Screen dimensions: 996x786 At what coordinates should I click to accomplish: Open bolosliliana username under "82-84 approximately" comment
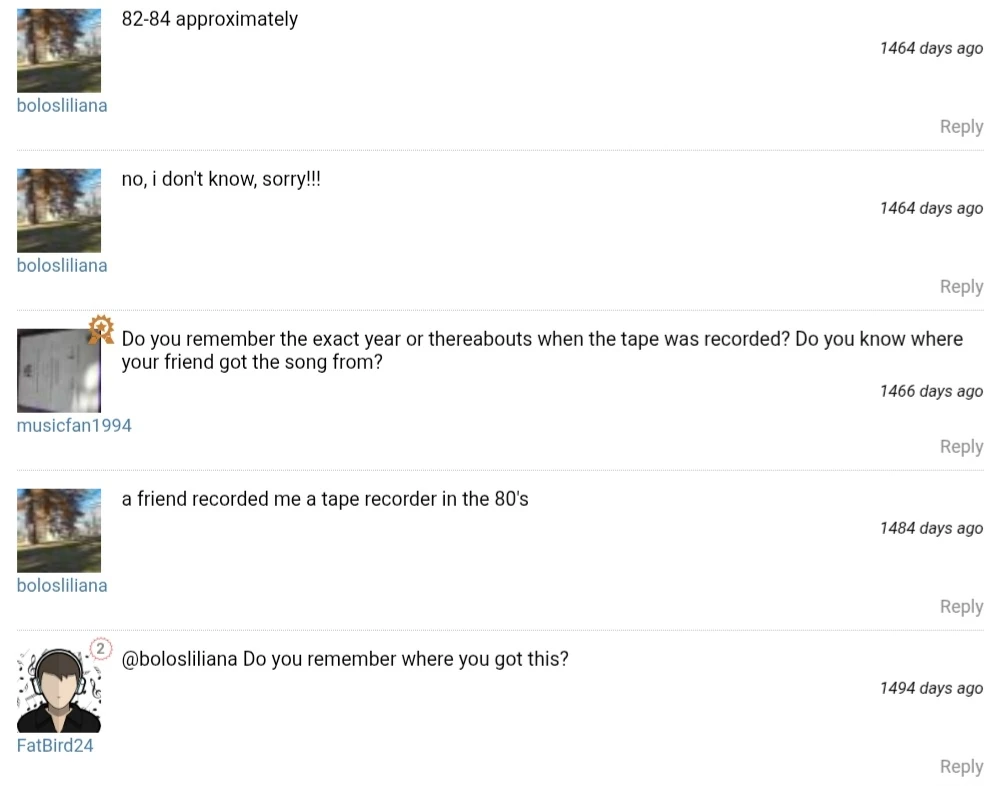pos(62,106)
